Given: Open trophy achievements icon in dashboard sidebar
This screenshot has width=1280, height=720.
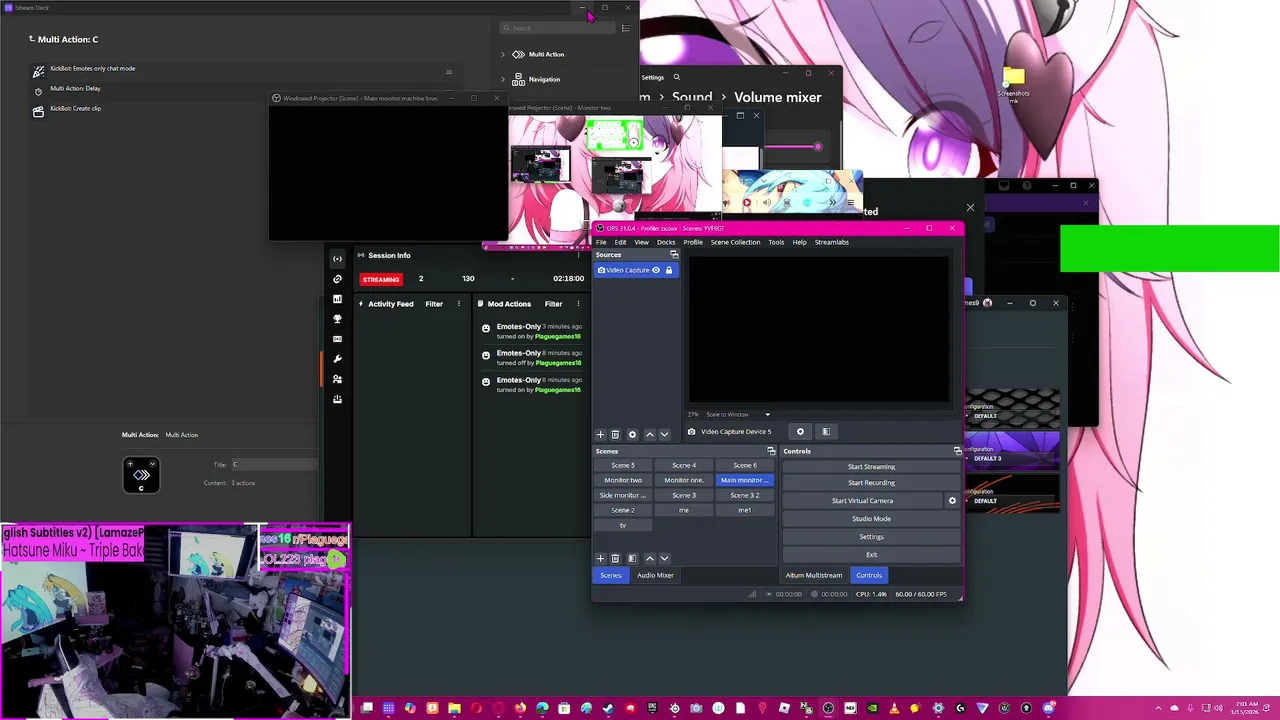Looking at the screenshot, I should coord(337,319).
